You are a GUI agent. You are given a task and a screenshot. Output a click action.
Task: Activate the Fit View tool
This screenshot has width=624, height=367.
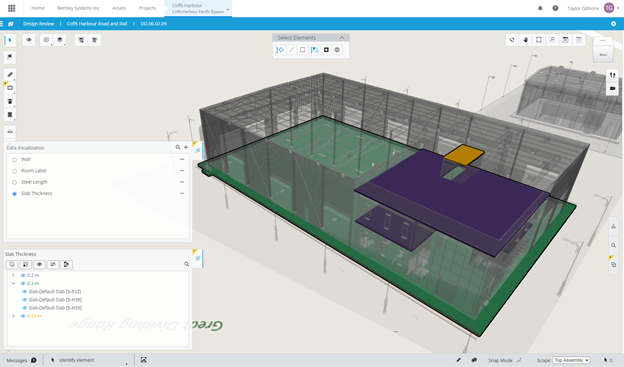point(539,40)
